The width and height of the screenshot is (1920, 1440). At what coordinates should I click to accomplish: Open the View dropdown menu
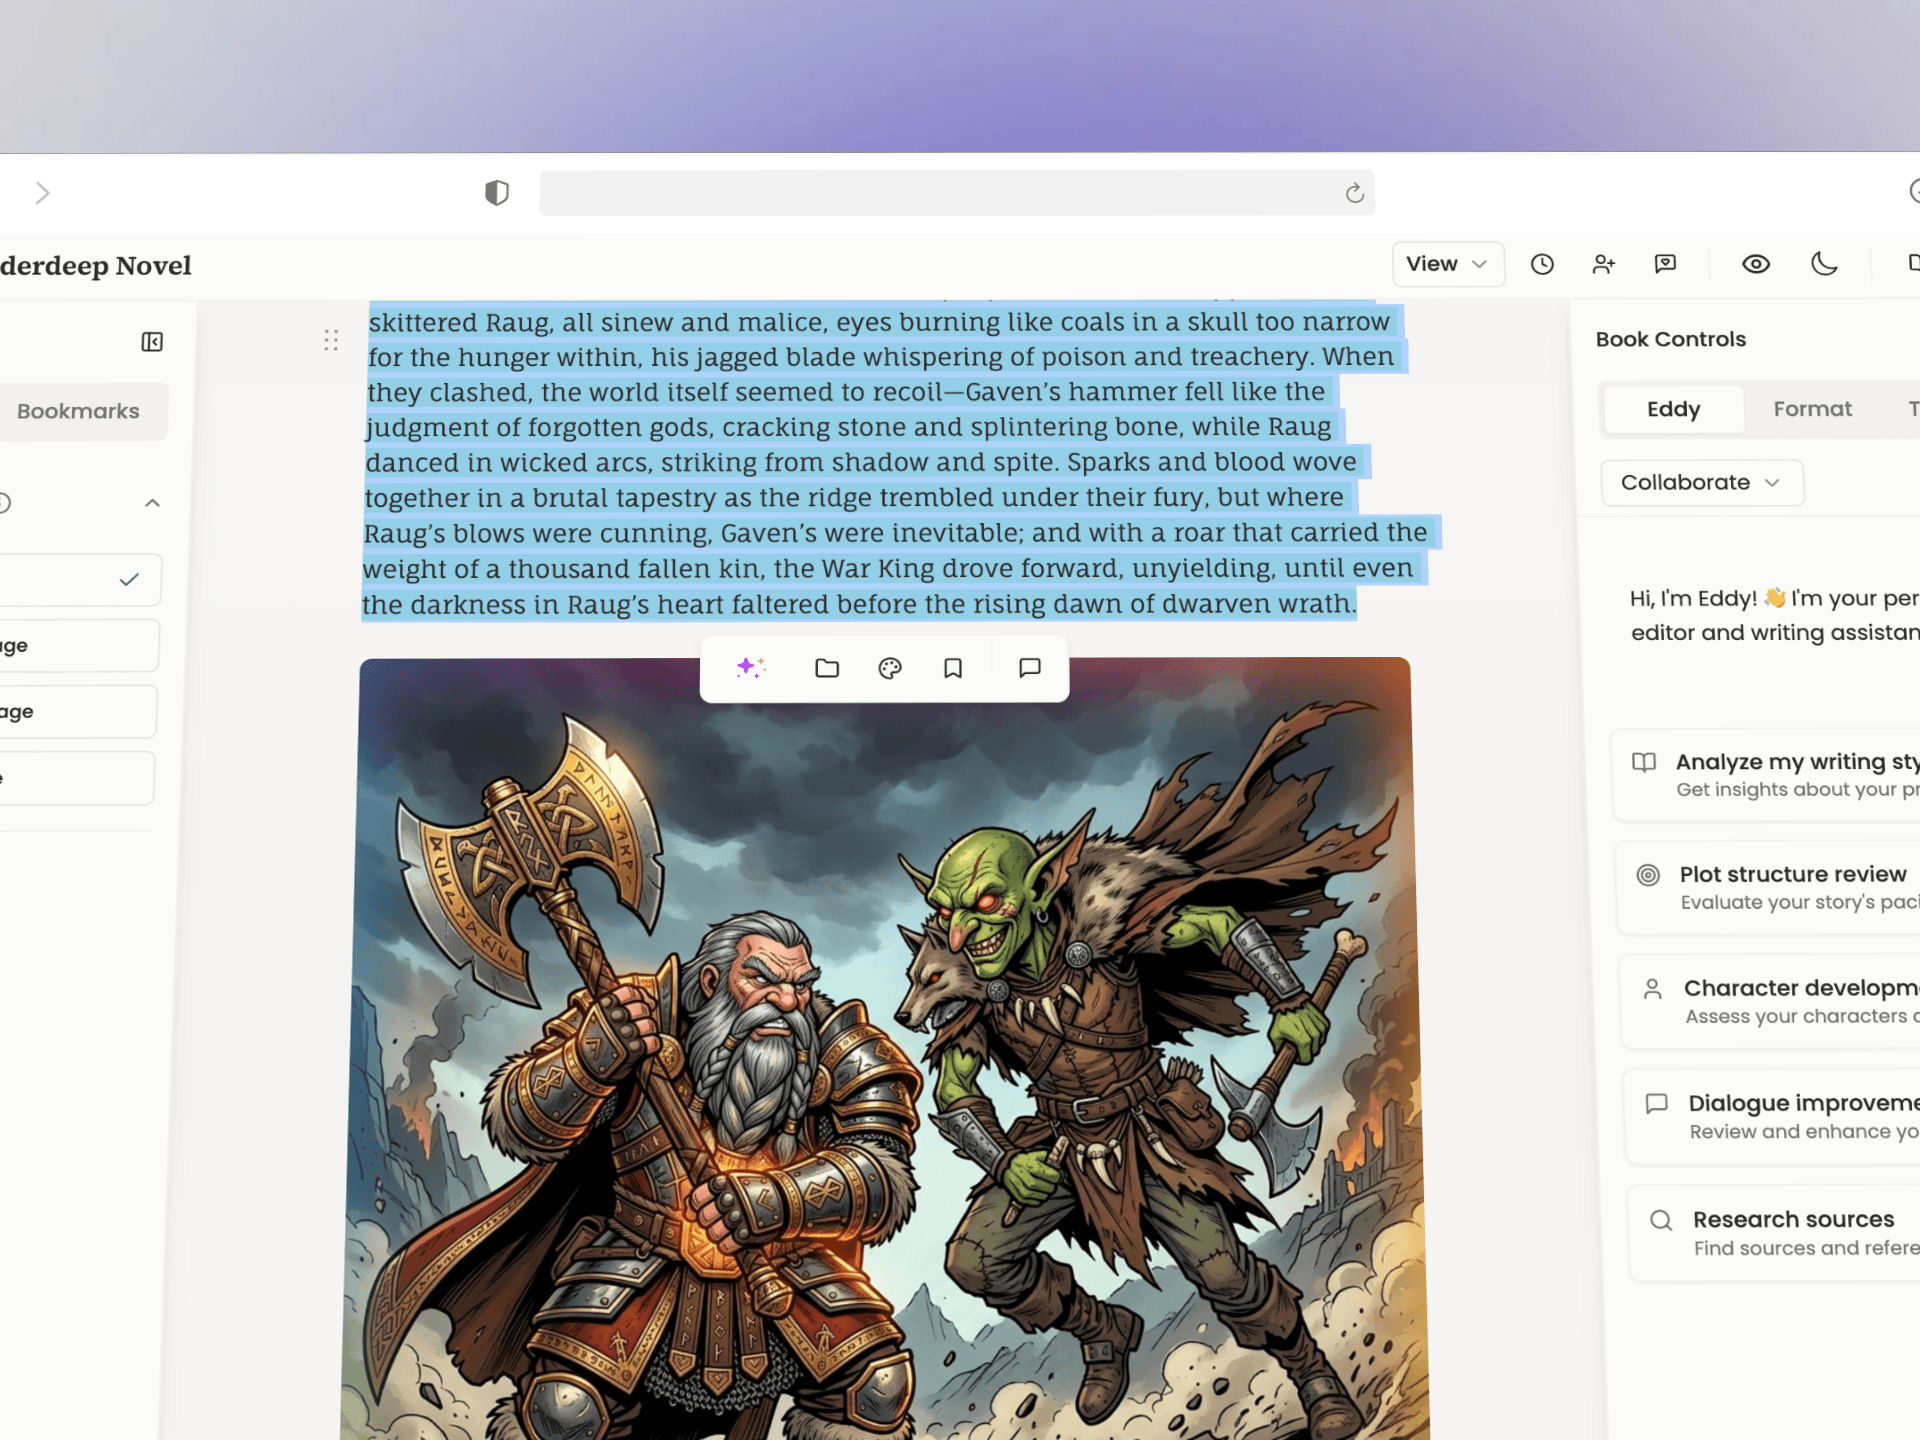pos(1447,264)
